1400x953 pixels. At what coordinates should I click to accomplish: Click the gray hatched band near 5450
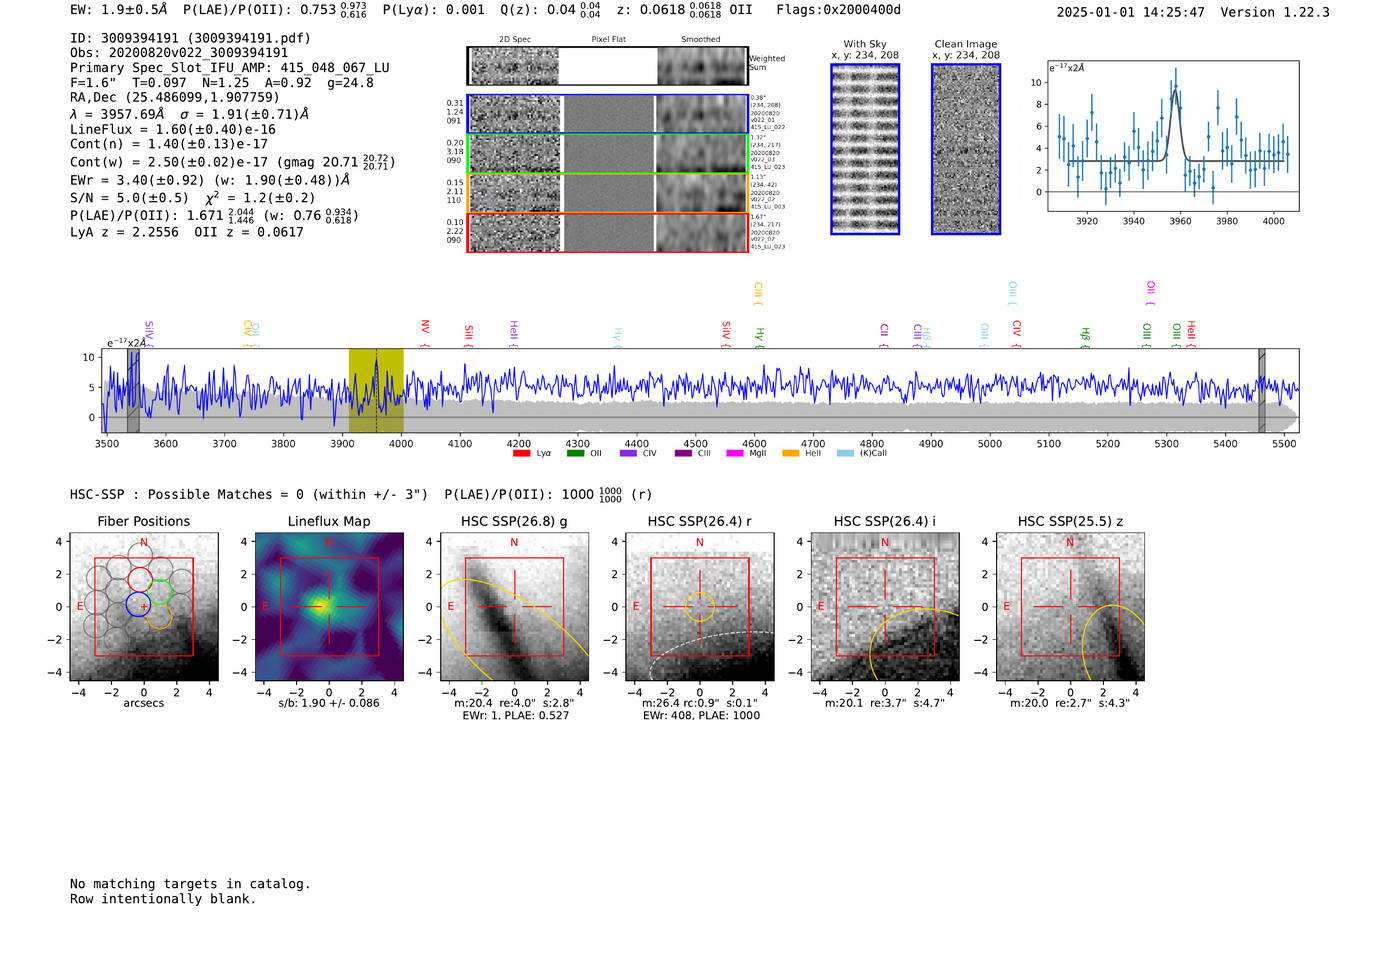(x=1262, y=390)
